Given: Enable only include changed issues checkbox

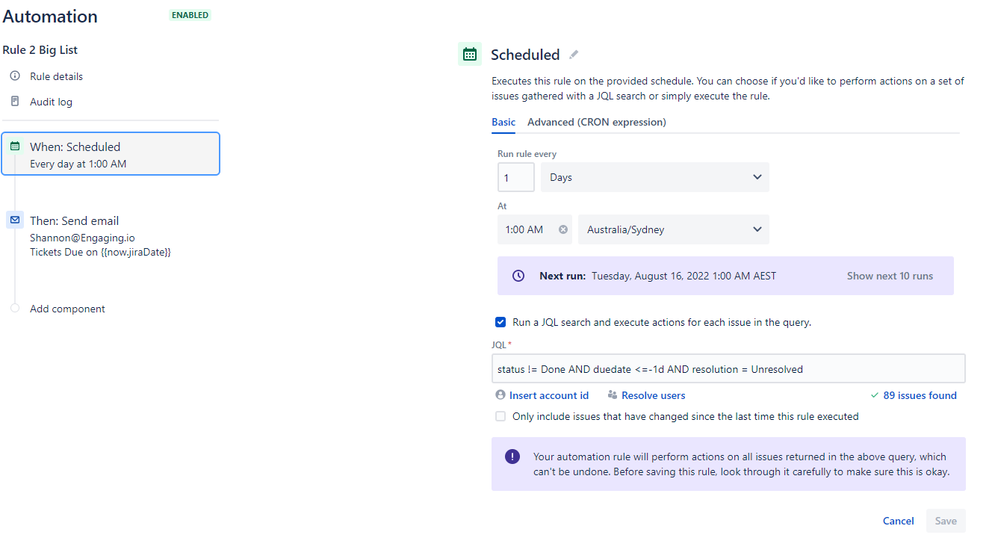Looking at the screenshot, I should coord(500,416).
